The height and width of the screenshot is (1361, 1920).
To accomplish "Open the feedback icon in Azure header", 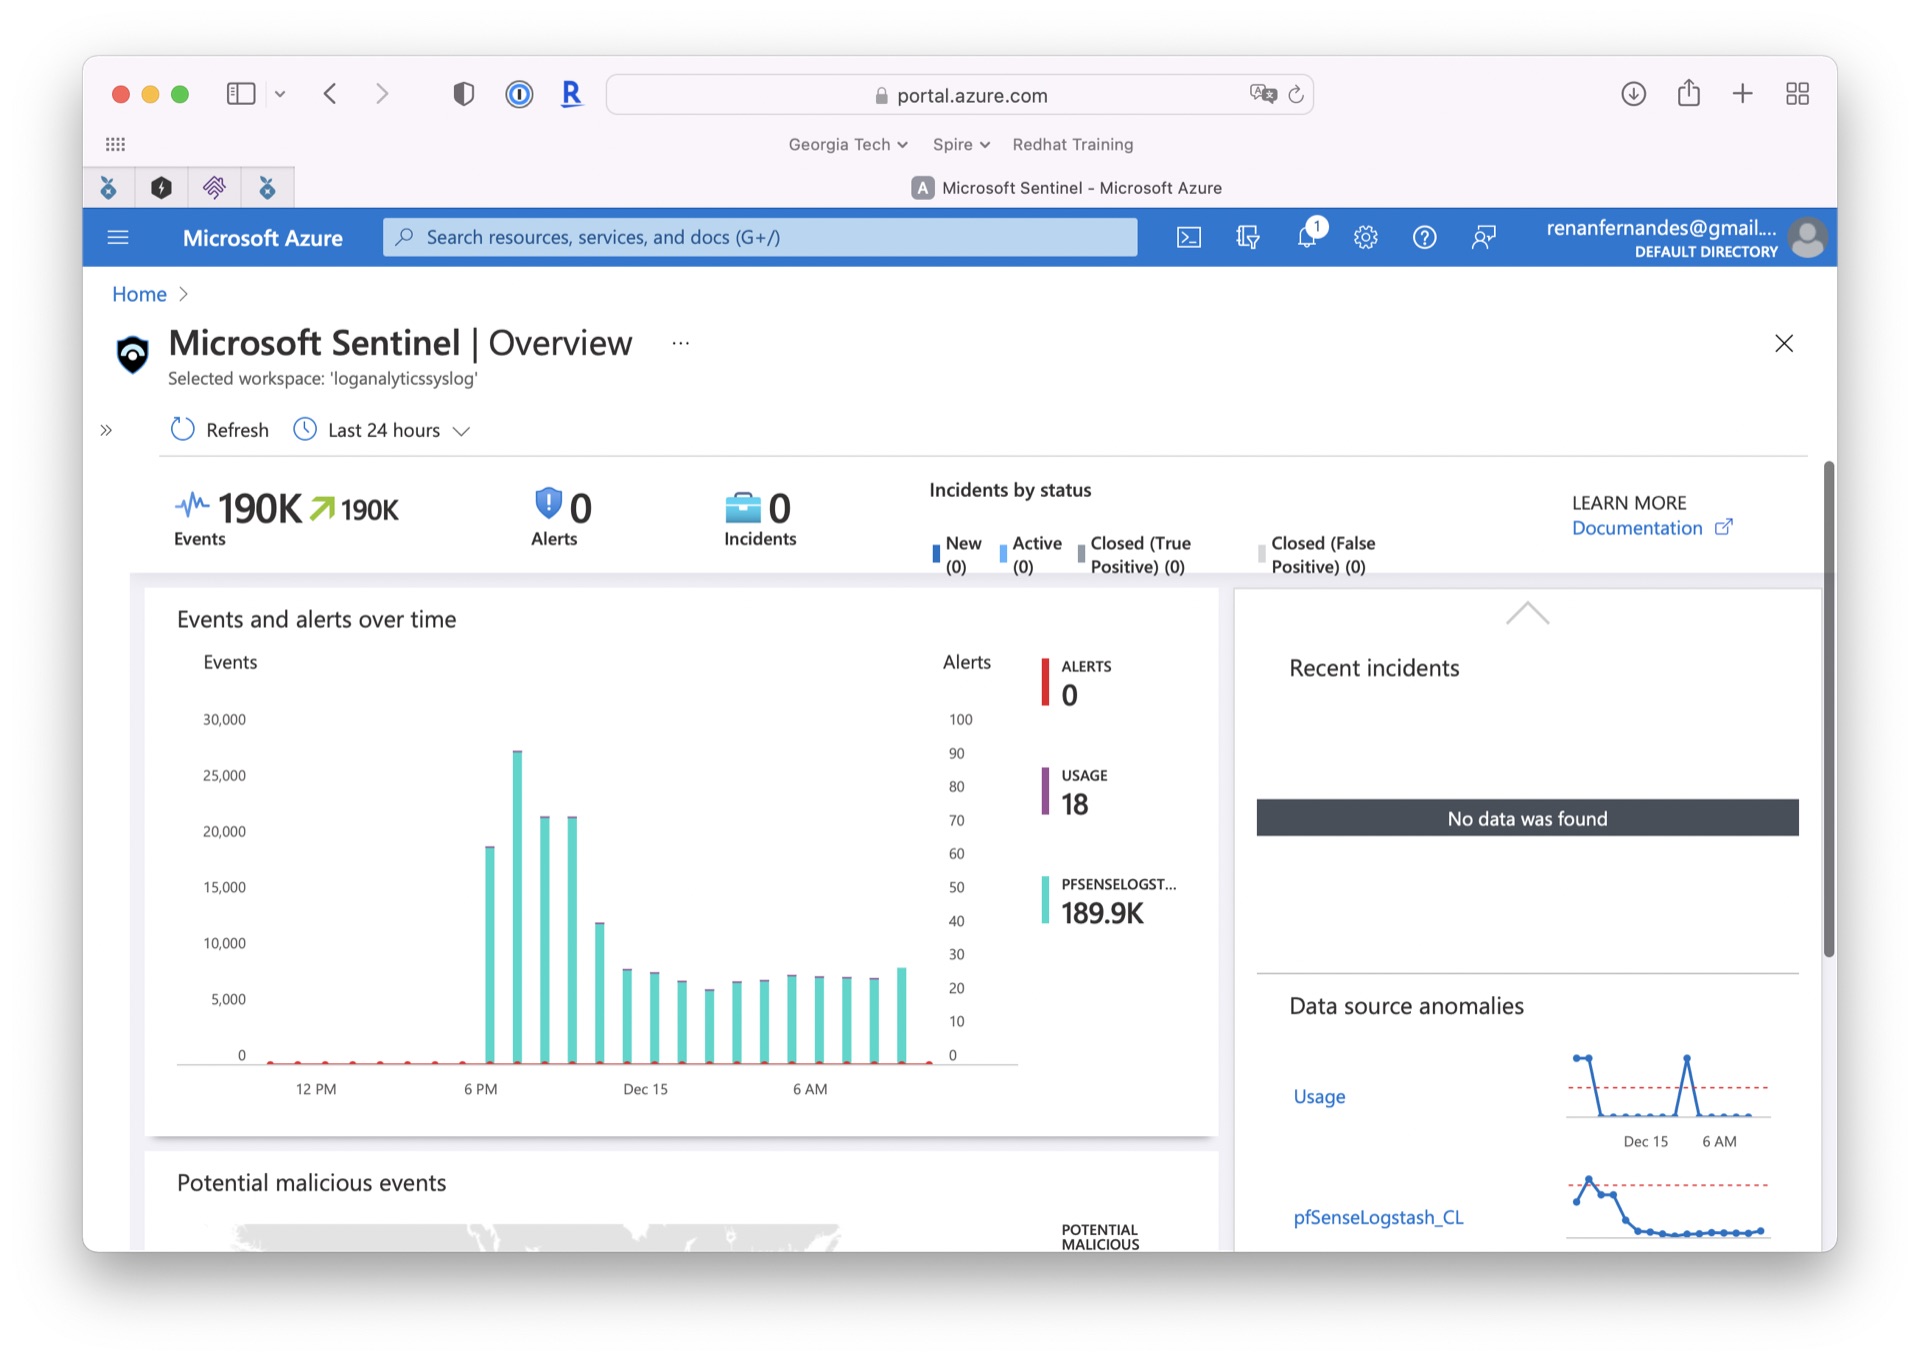I will pos(1483,237).
